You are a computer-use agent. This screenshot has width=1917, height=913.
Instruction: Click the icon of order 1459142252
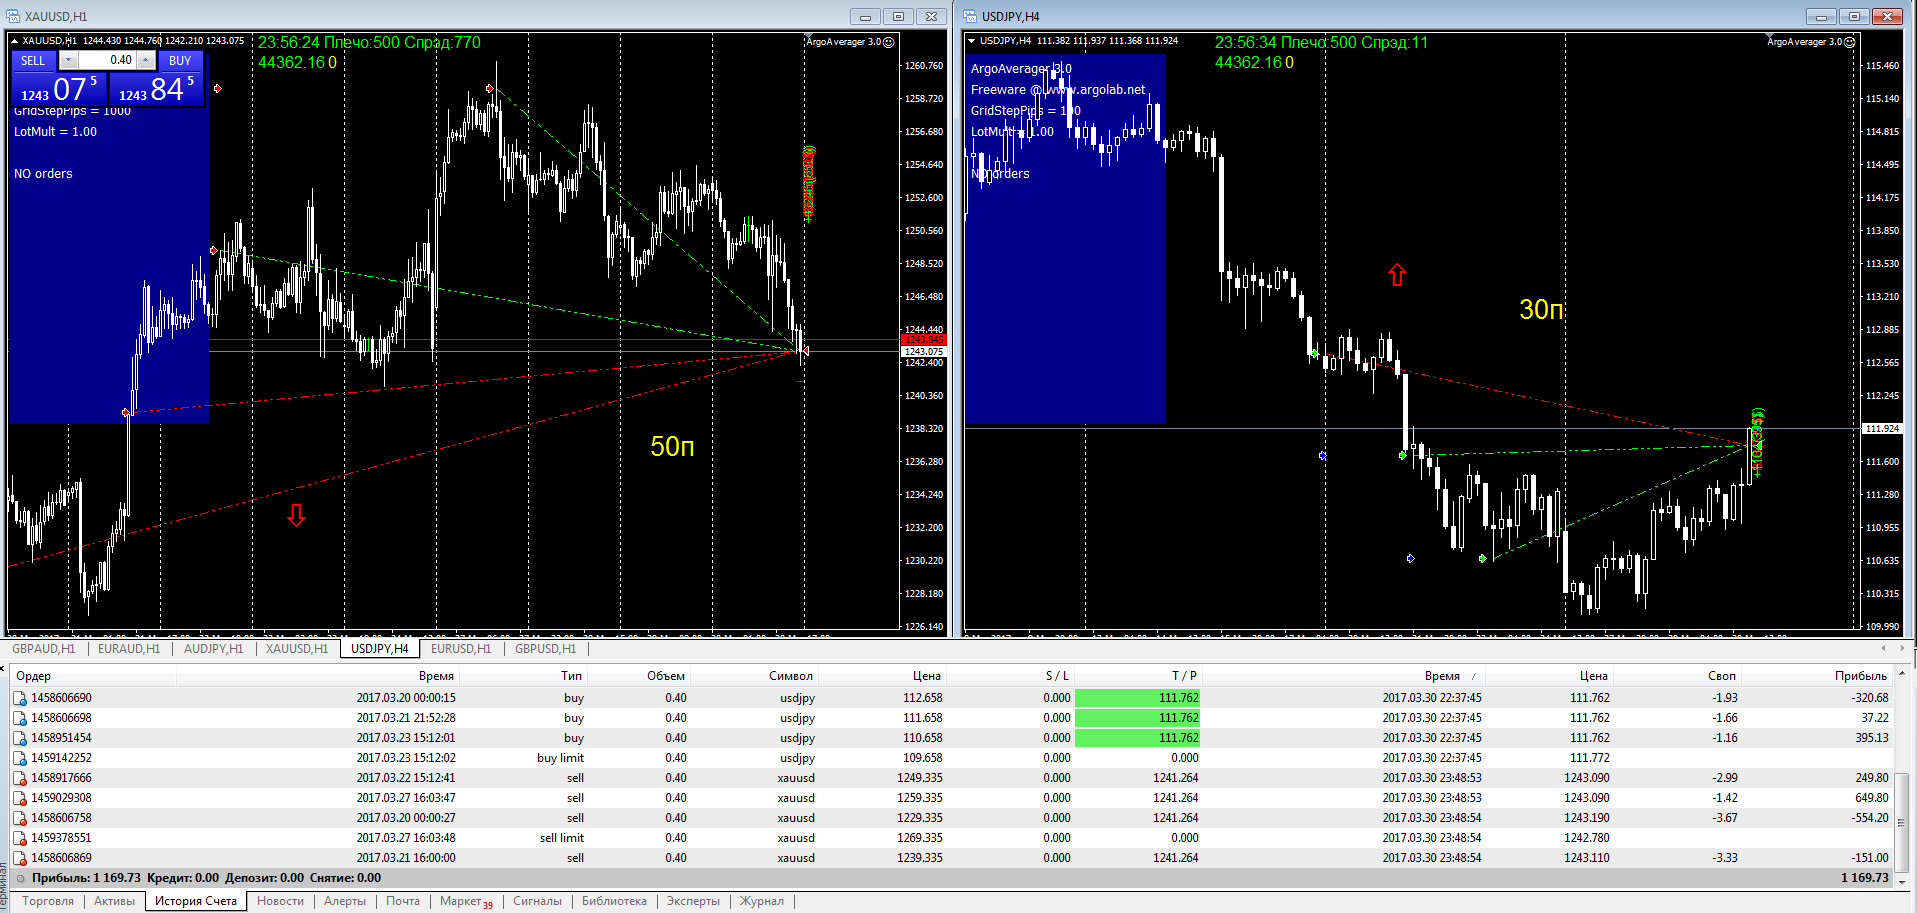(x=20, y=758)
